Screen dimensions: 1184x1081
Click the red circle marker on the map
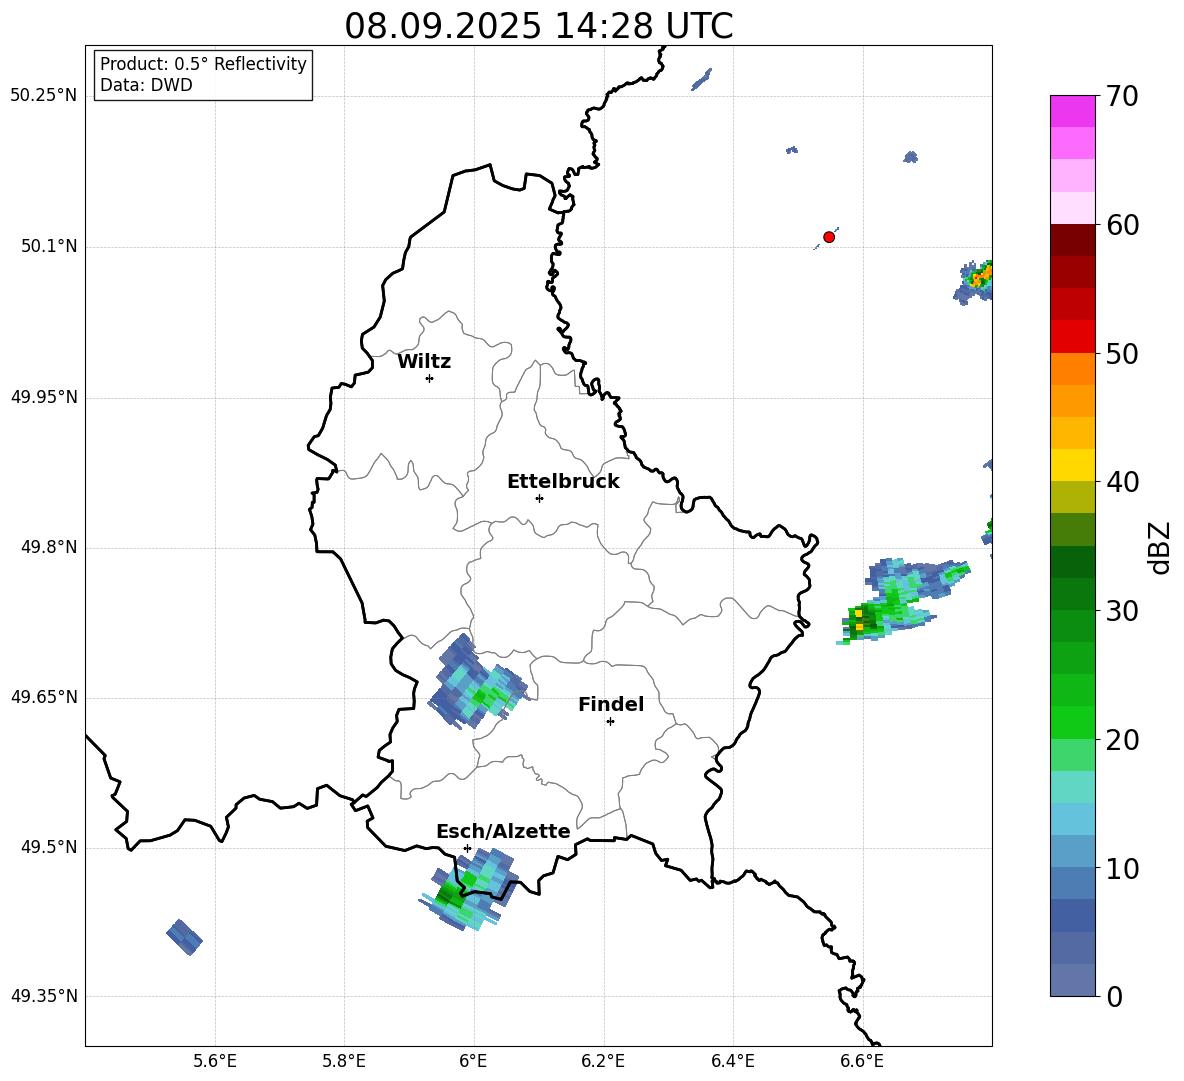[x=828, y=237]
